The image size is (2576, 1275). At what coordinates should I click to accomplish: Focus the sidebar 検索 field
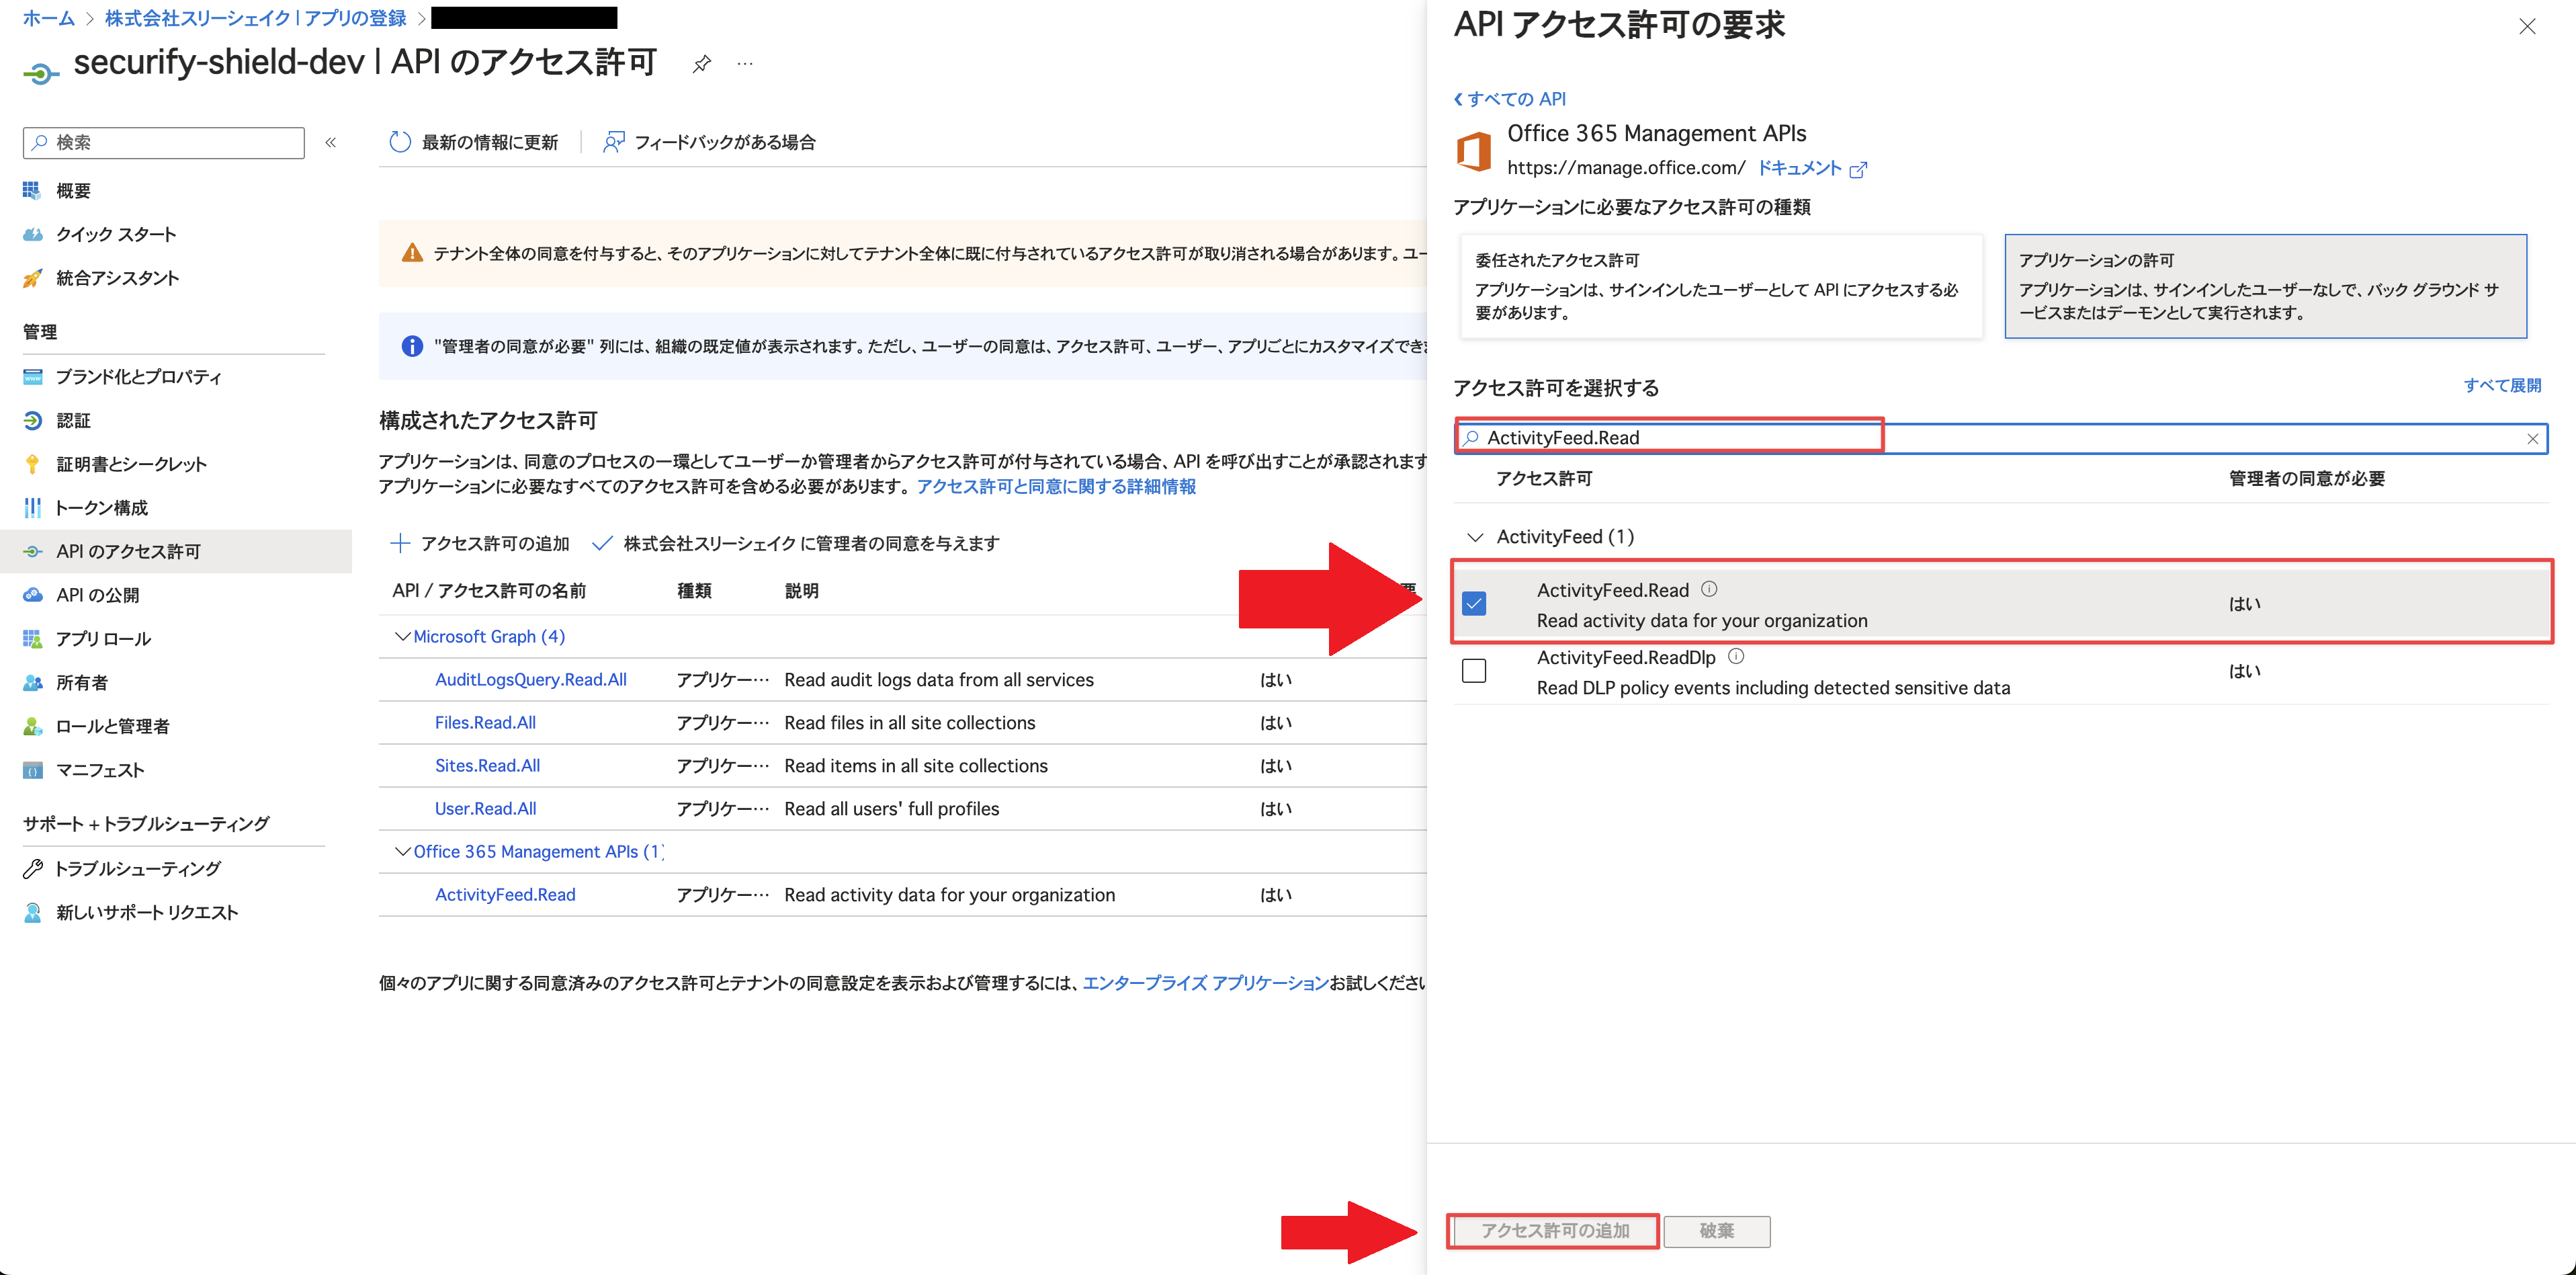coord(163,142)
